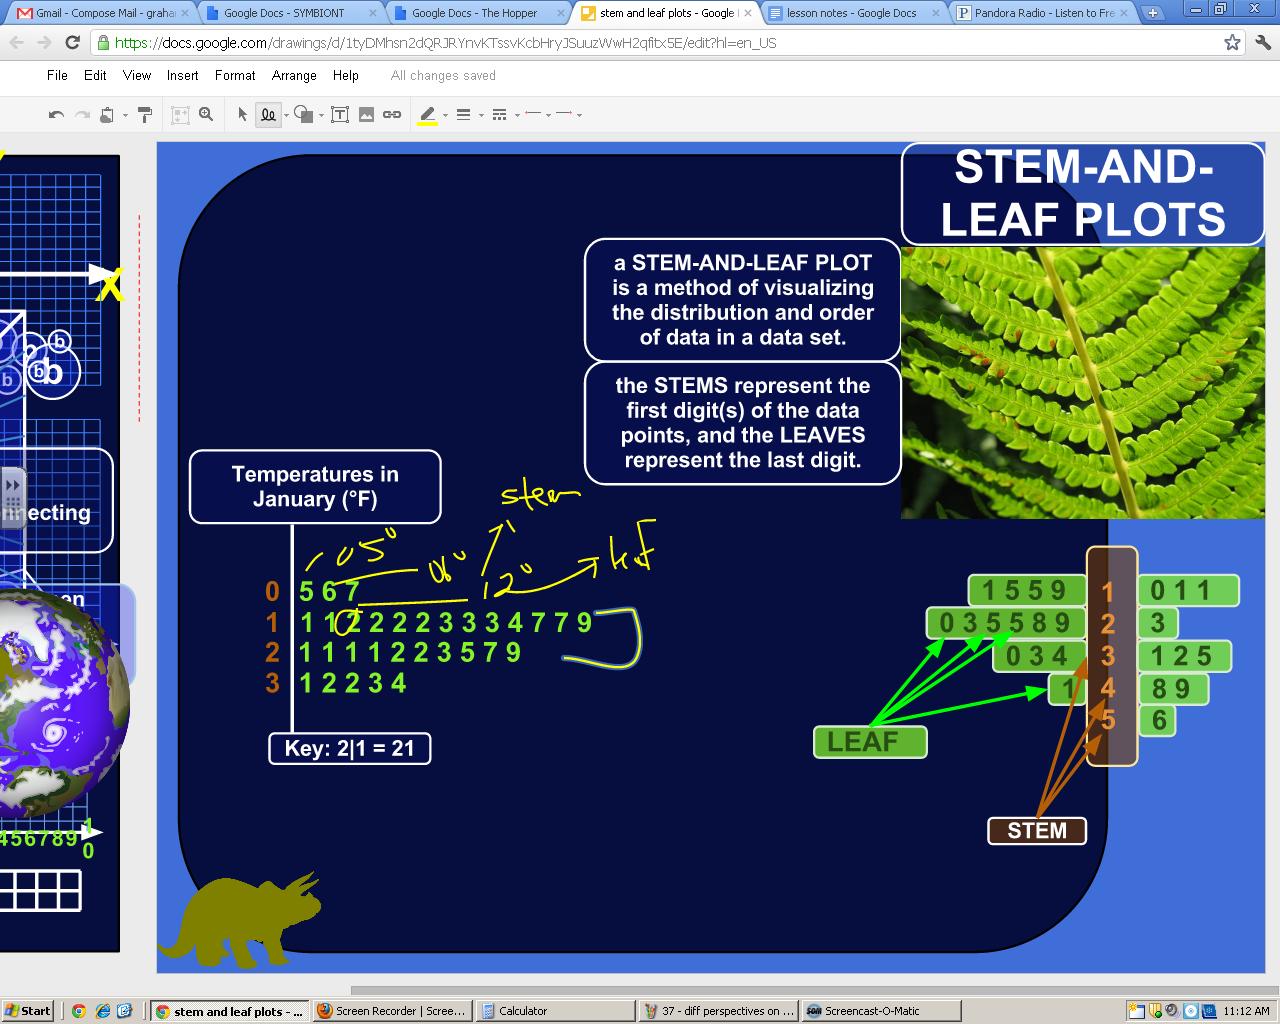Activate the scribble line tool
Screen dimensions: 1280x1024
point(268,115)
